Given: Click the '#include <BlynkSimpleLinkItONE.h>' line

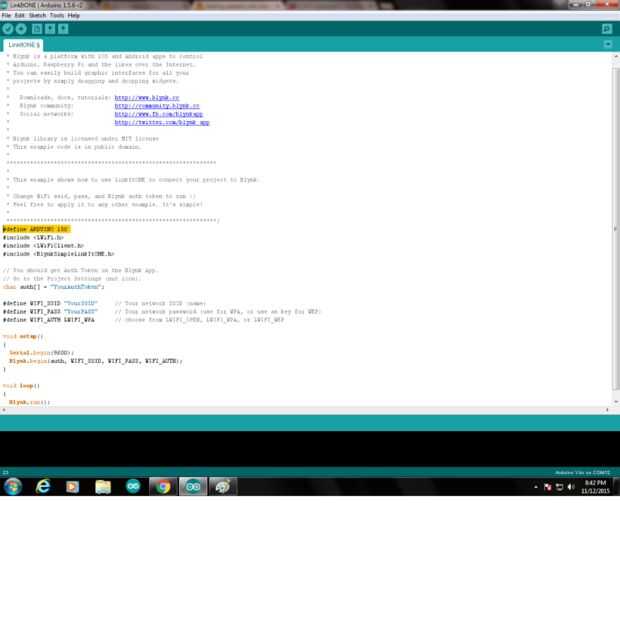Looking at the screenshot, I should [x=59, y=254].
